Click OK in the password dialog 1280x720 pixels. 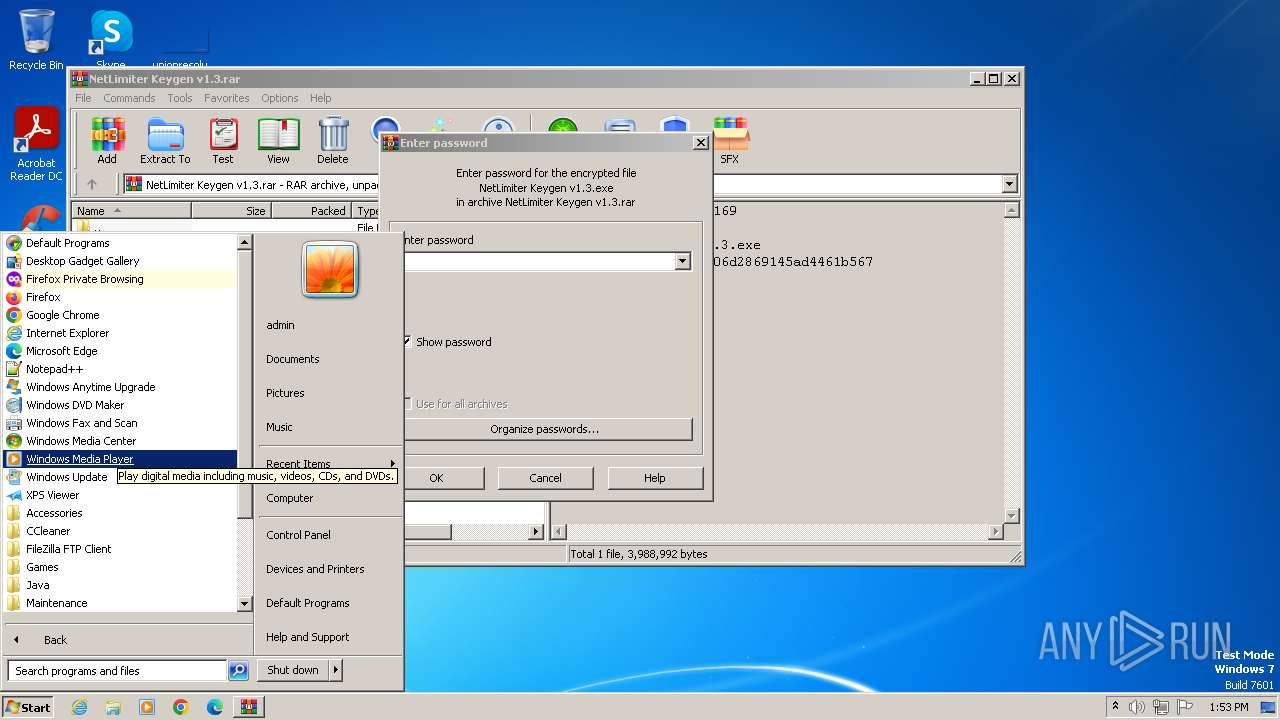pos(436,478)
